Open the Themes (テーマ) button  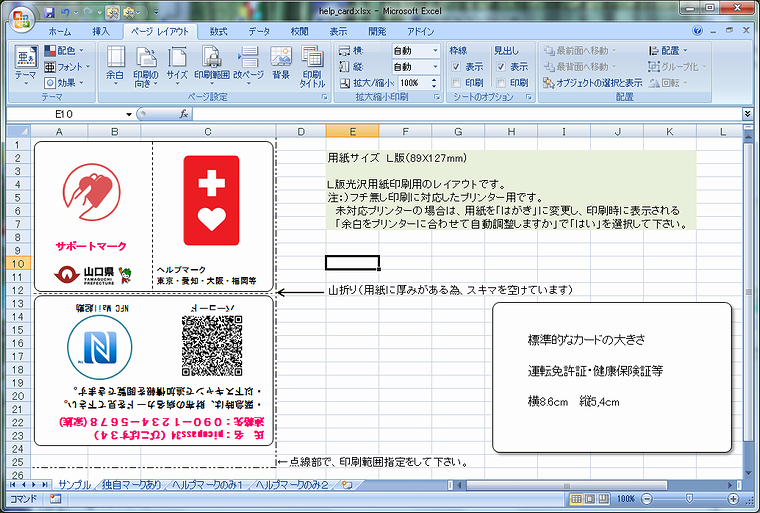(25, 66)
